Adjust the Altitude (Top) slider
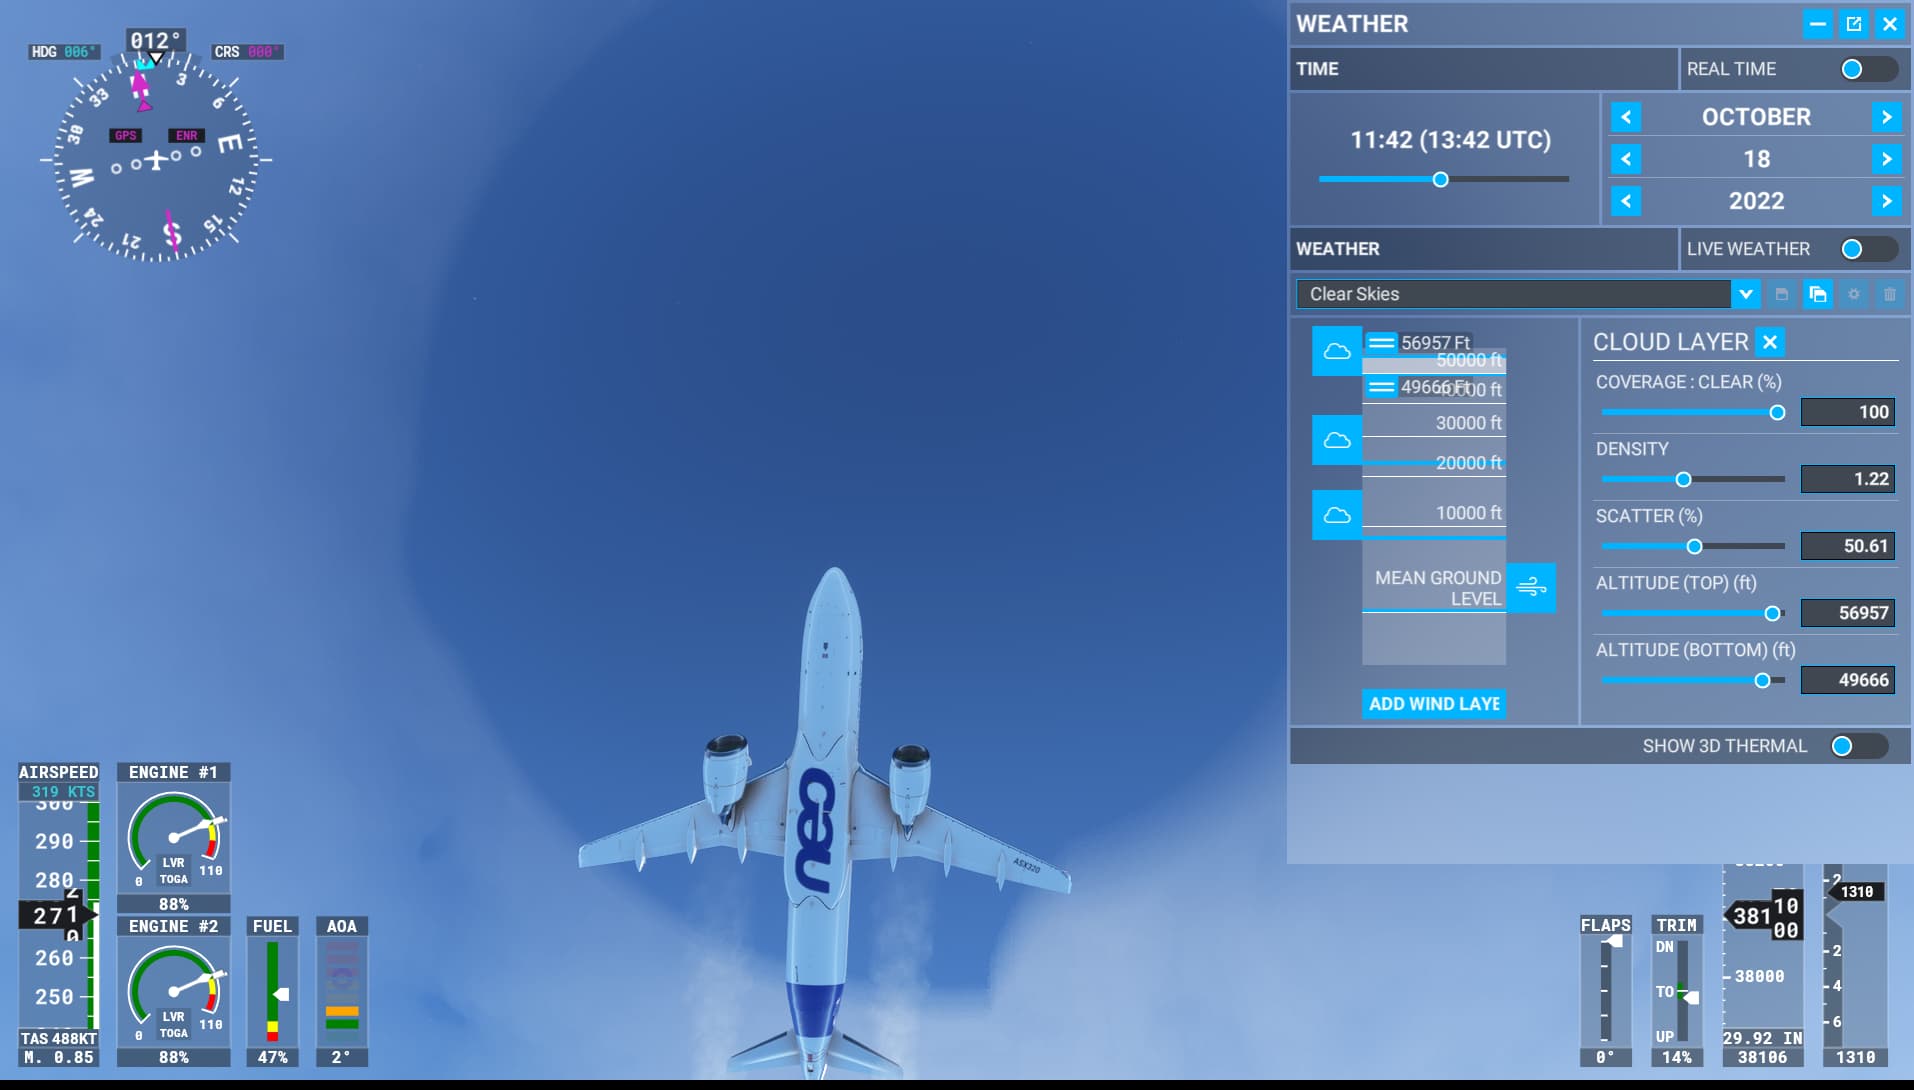Image resolution: width=1914 pixels, height=1090 pixels. point(1693,613)
